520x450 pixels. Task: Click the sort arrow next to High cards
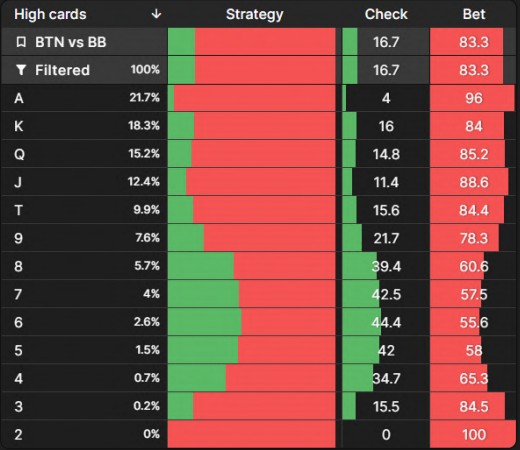point(156,14)
